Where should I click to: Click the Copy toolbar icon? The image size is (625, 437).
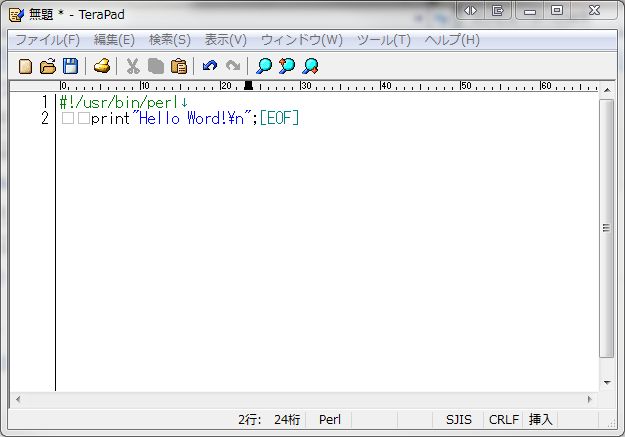(155, 66)
